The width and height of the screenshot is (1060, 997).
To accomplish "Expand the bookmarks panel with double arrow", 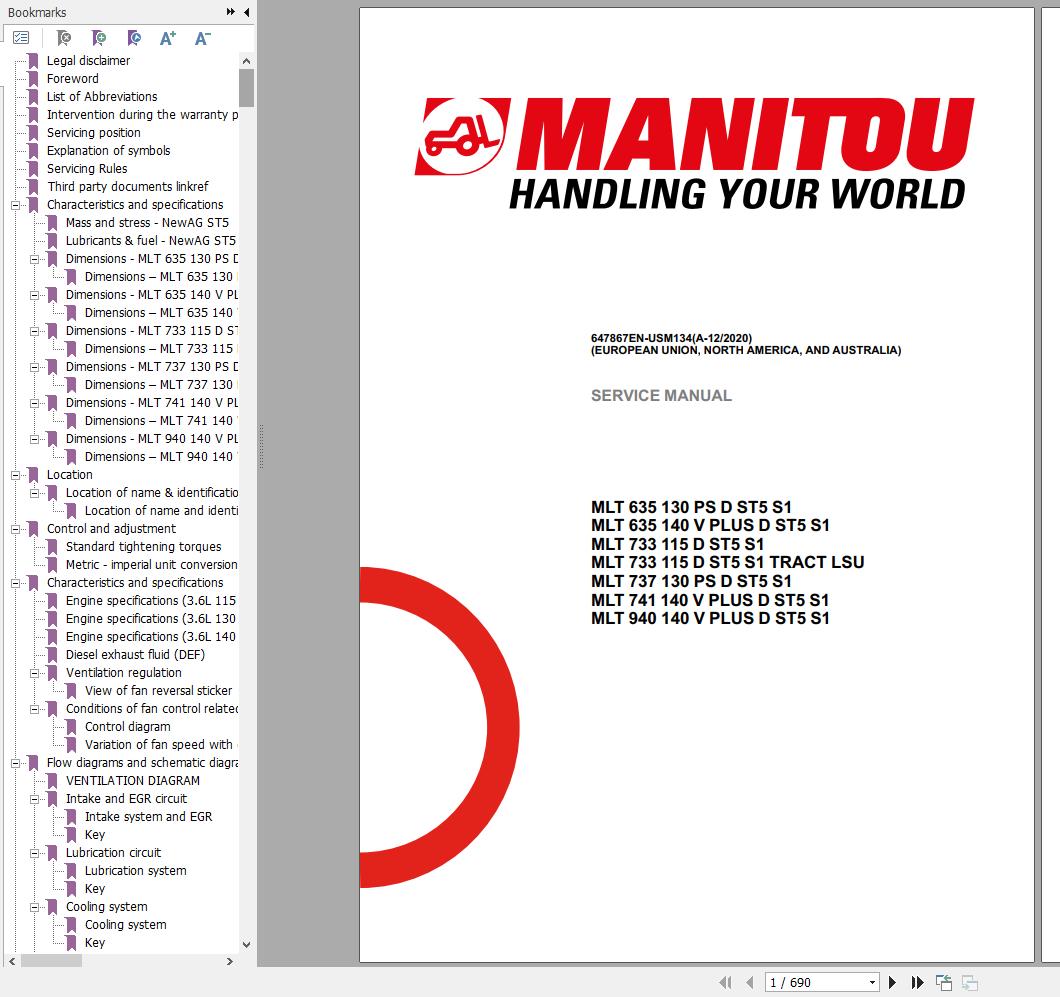I will click(x=231, y=11).
